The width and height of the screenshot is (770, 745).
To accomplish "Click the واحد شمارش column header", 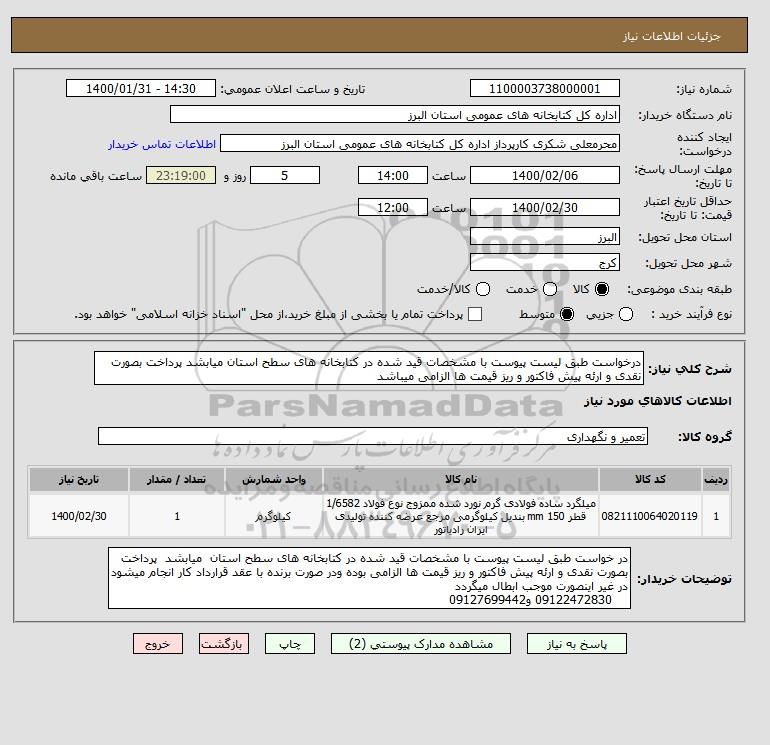I will point(274,479).
